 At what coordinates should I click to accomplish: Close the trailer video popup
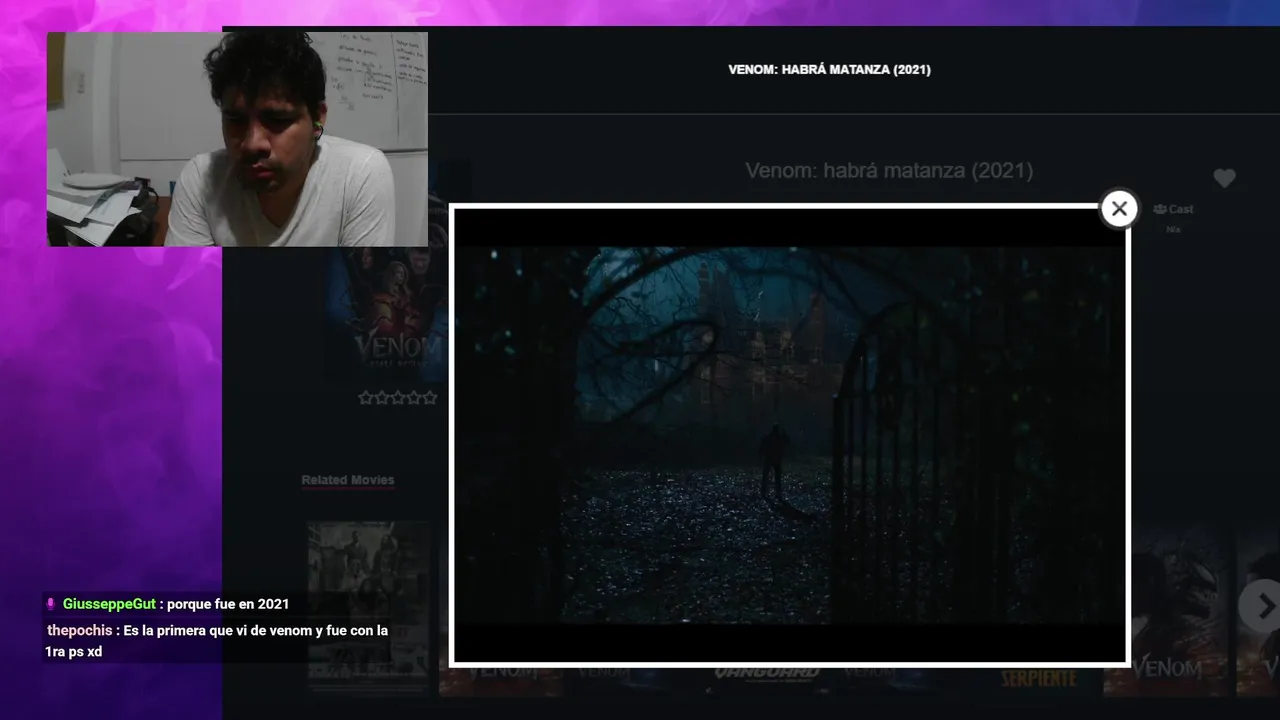[x=1119, y=209]
